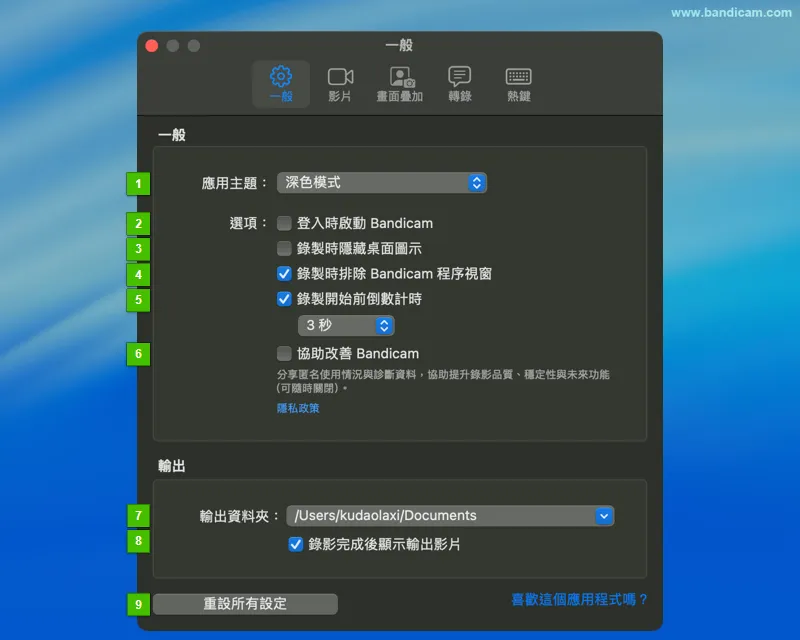This screenshot has height=640, width=800.
Task: Click the 喜歡這個應用程式嗎？ link
Action: tap(579, 599)
